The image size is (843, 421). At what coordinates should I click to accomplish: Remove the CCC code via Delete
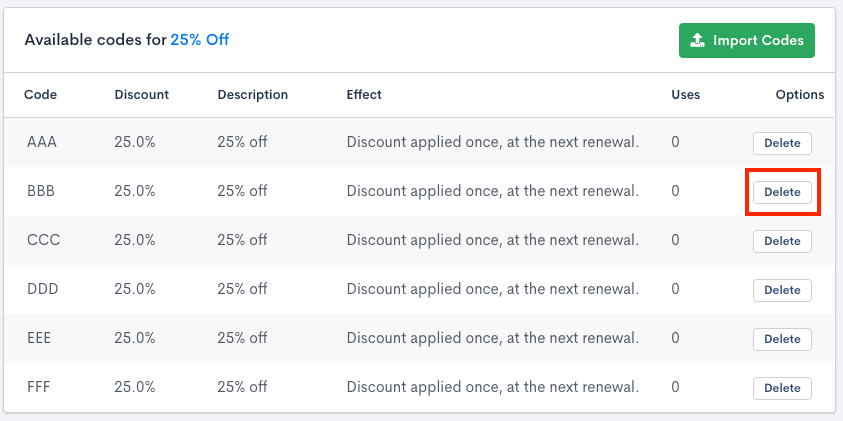coord(782,241)
